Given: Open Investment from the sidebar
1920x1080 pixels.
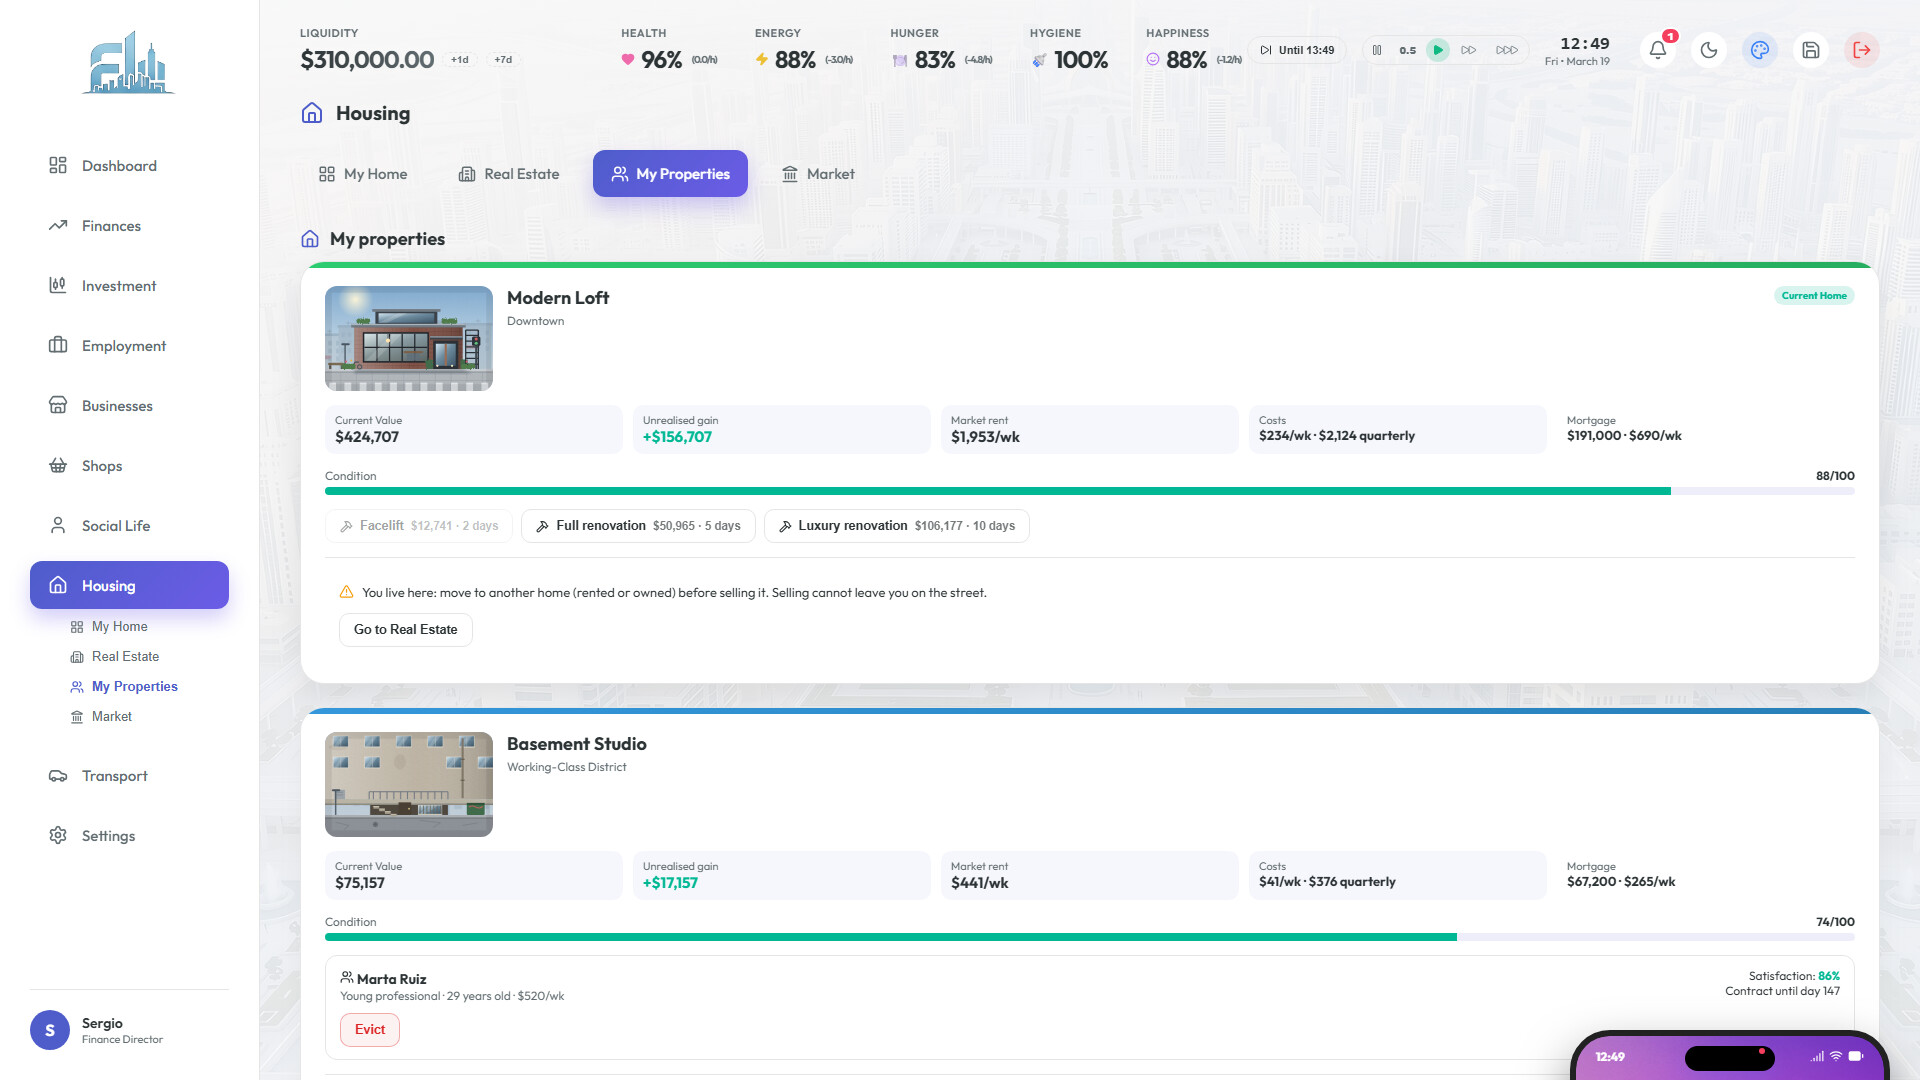Looking at the screenshot, I should tap(129, 286).
